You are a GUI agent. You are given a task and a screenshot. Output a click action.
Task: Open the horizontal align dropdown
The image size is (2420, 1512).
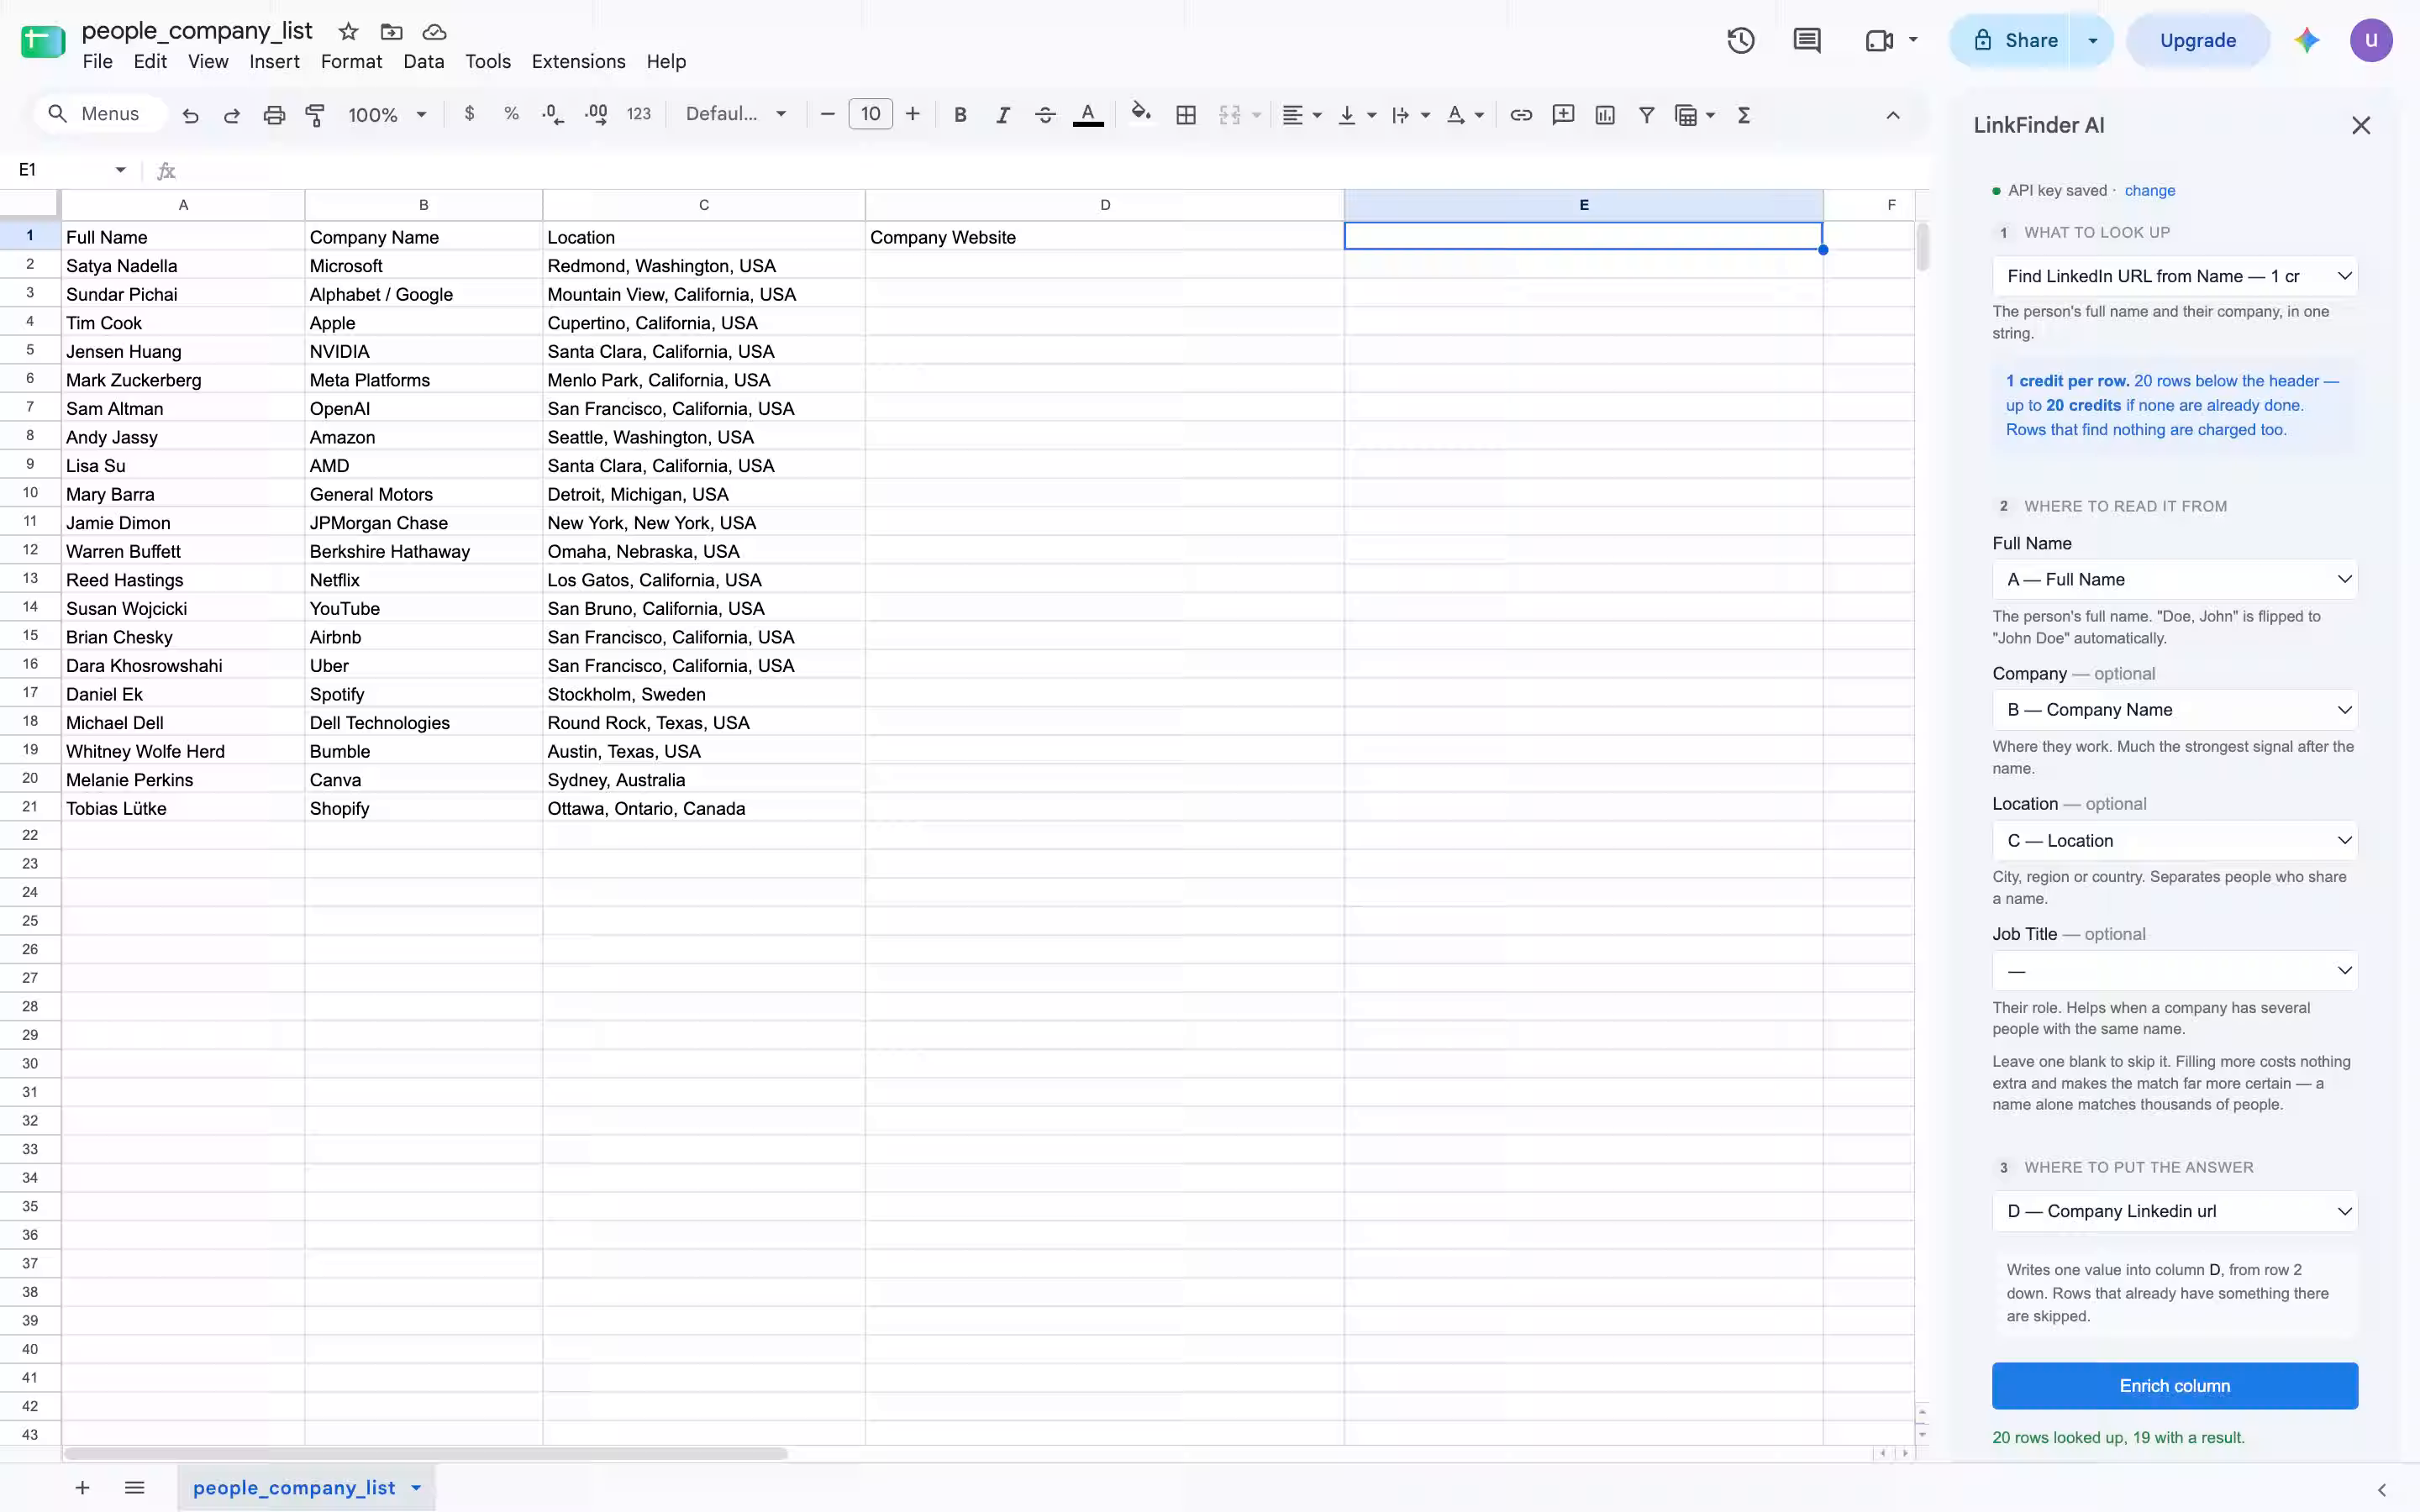click(x=1302, y=115)
